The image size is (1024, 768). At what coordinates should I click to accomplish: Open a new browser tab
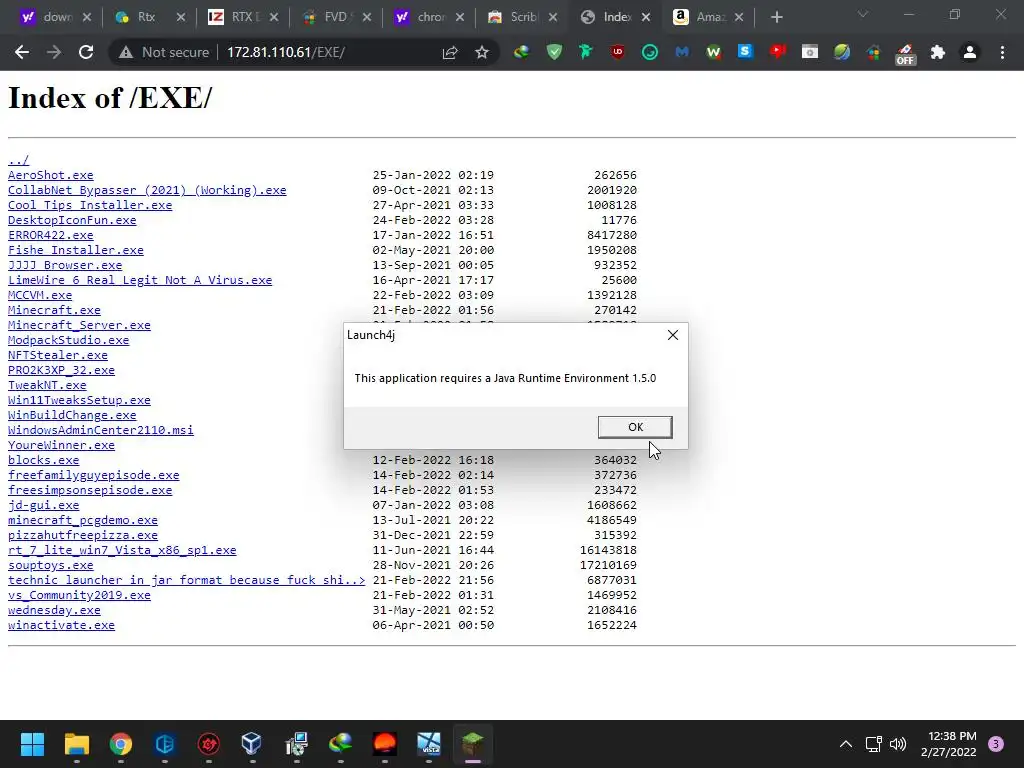pos(776,17)
